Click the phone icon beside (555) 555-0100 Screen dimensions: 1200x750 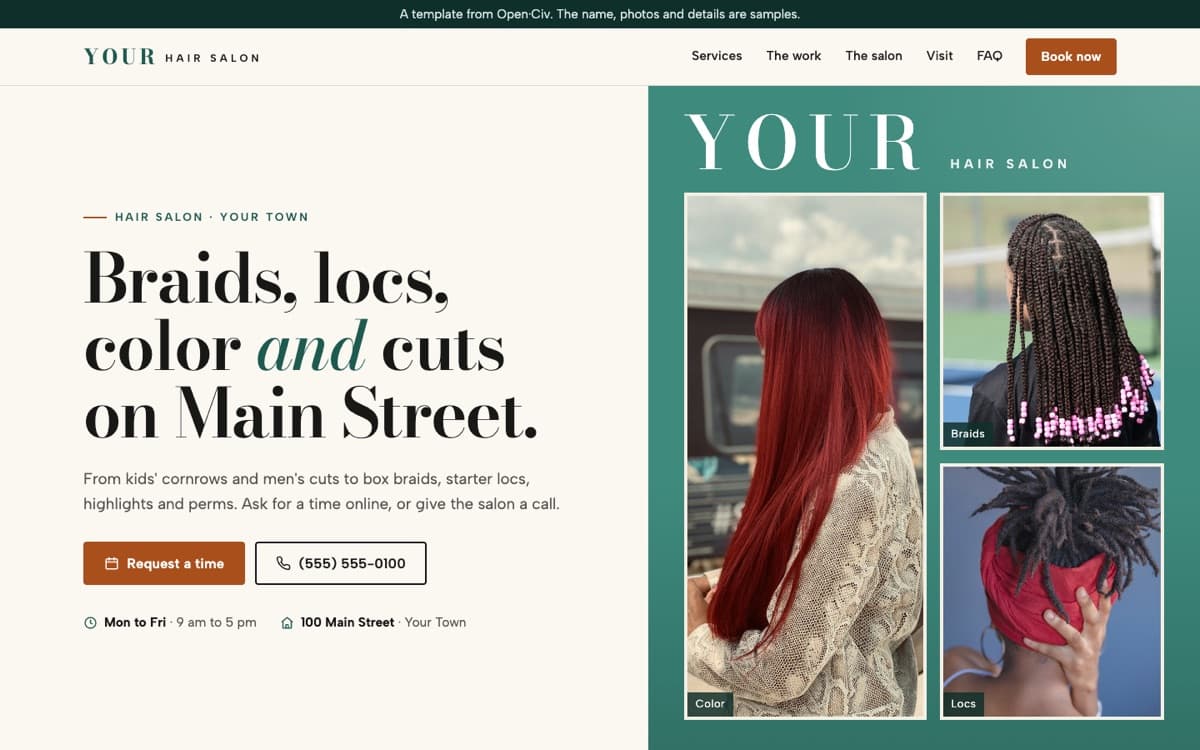tap(283, 564)
